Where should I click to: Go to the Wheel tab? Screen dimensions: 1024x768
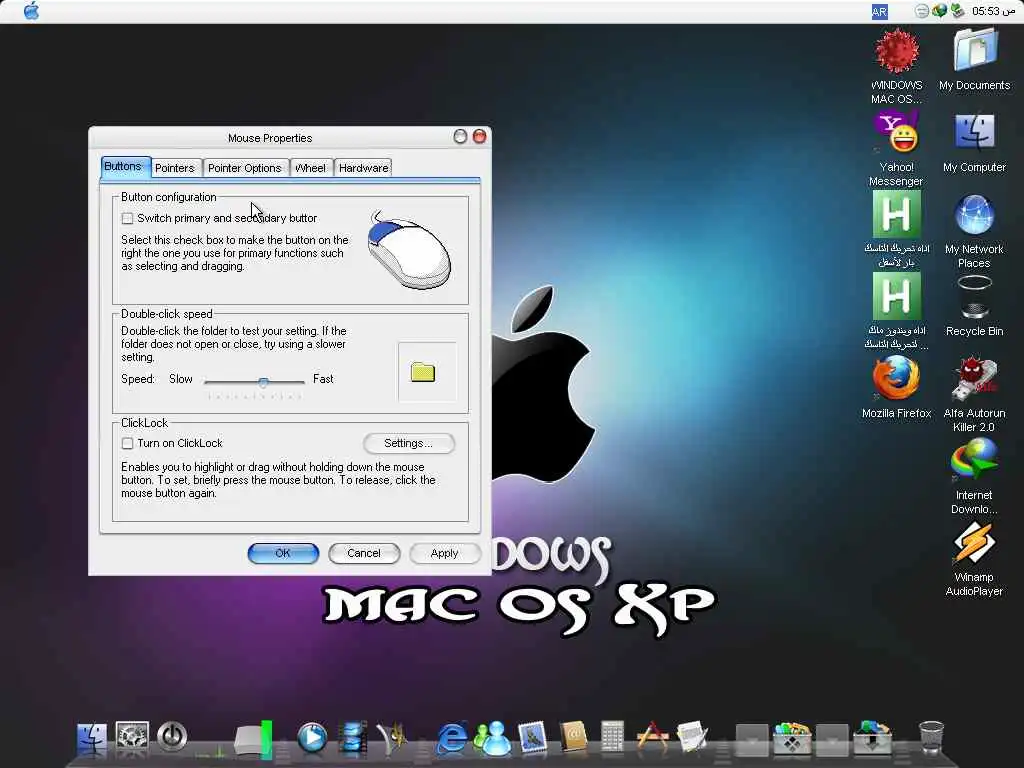coord(311,168)
